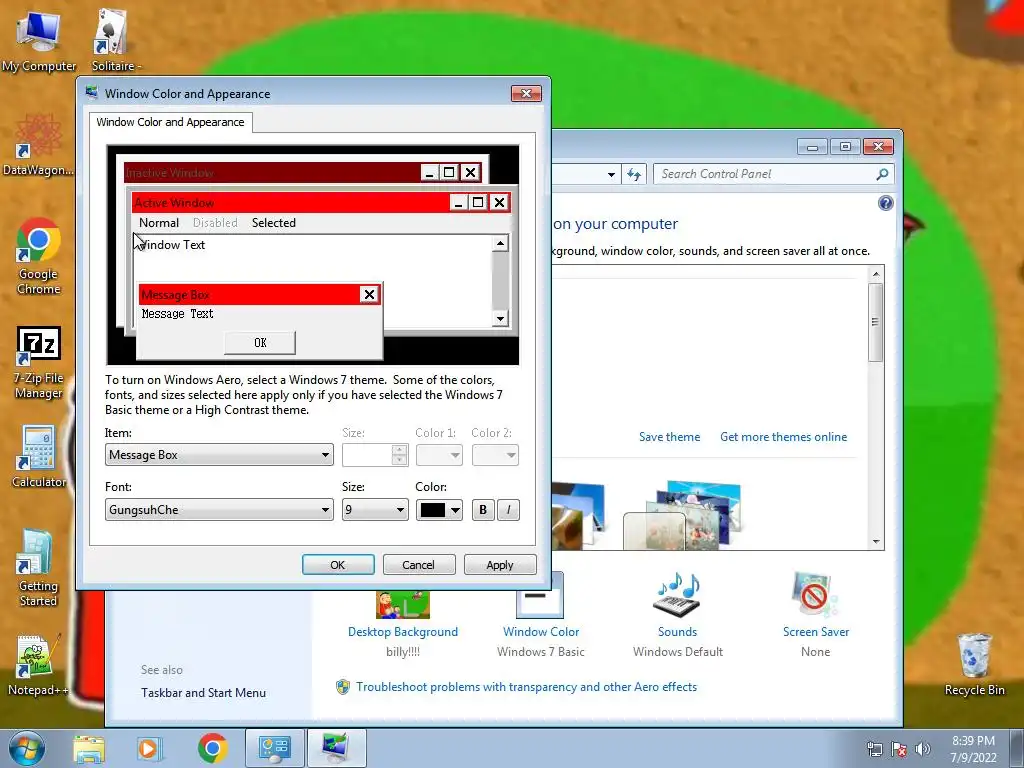
Task: Open the Calculator desktop shortcut
Action: pyautogui.click(x=39, y=456)
